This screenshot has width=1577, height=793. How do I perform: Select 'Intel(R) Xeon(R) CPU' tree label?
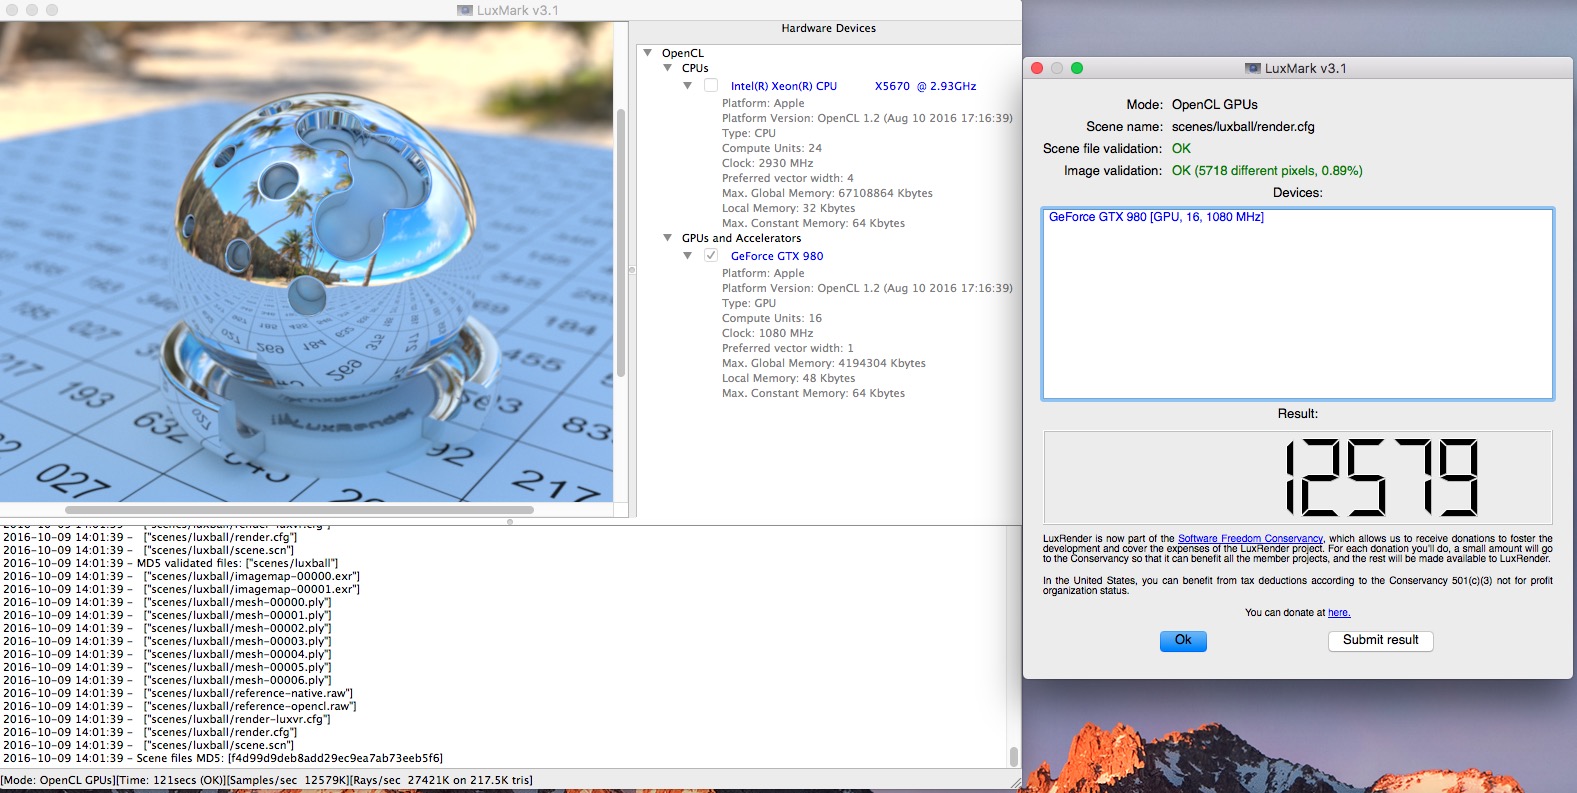784,86
